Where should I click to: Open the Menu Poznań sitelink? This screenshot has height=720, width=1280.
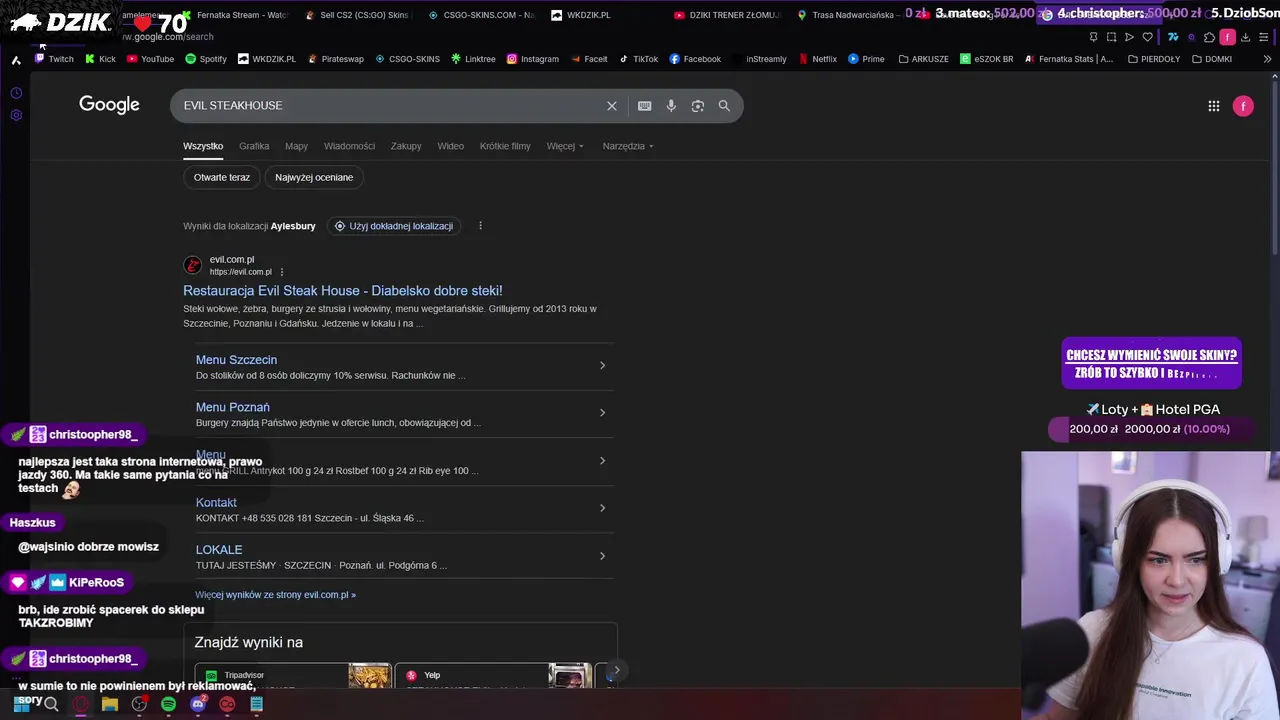233,407
